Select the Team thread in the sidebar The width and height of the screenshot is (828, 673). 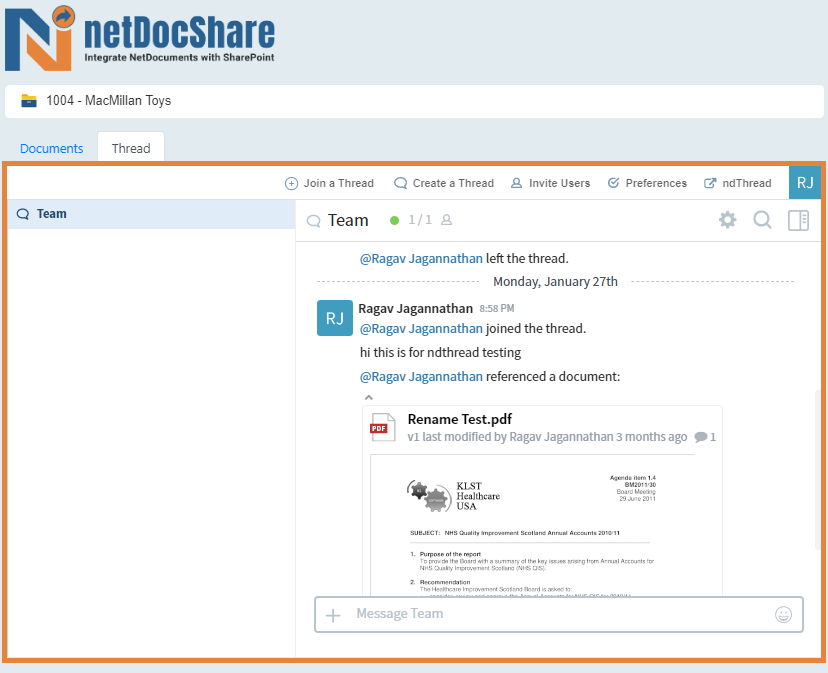(x=152, y=214)
